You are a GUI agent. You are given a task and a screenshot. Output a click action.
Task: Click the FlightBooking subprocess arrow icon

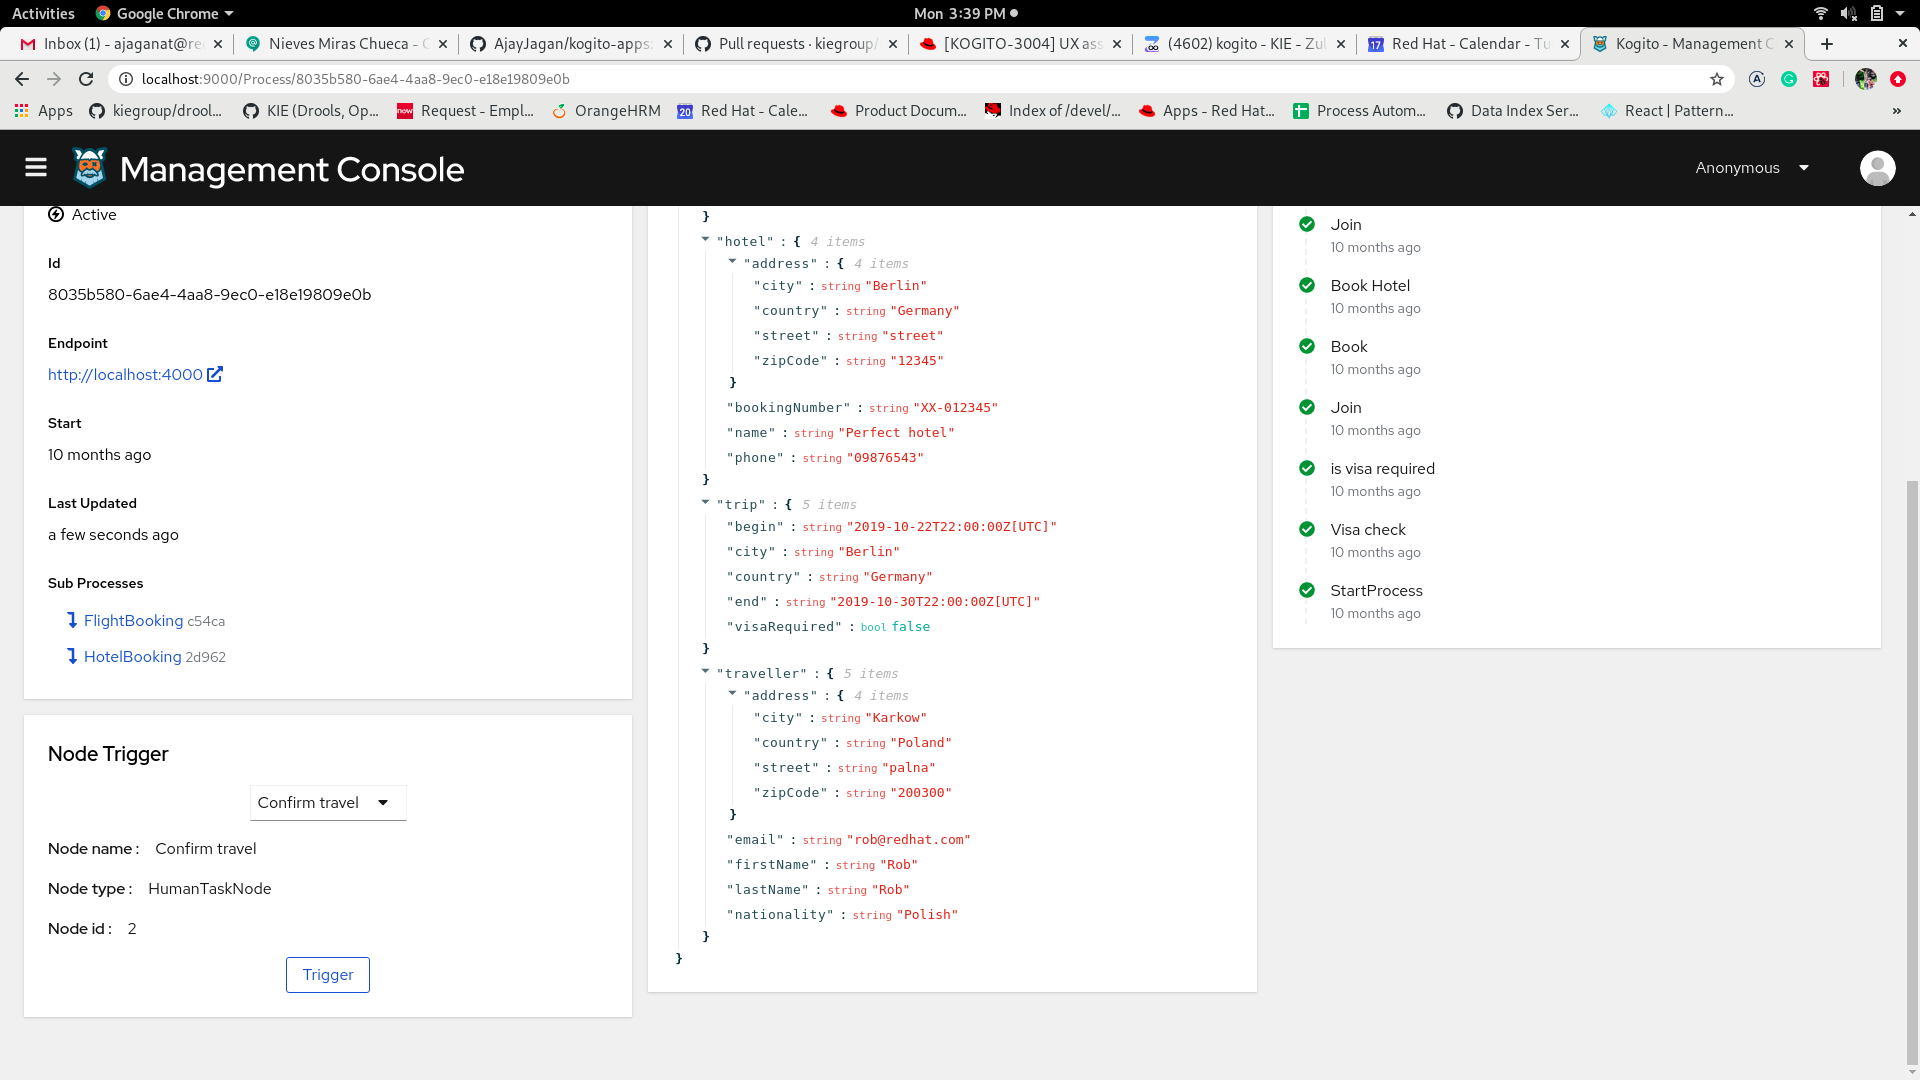[72, 620]
